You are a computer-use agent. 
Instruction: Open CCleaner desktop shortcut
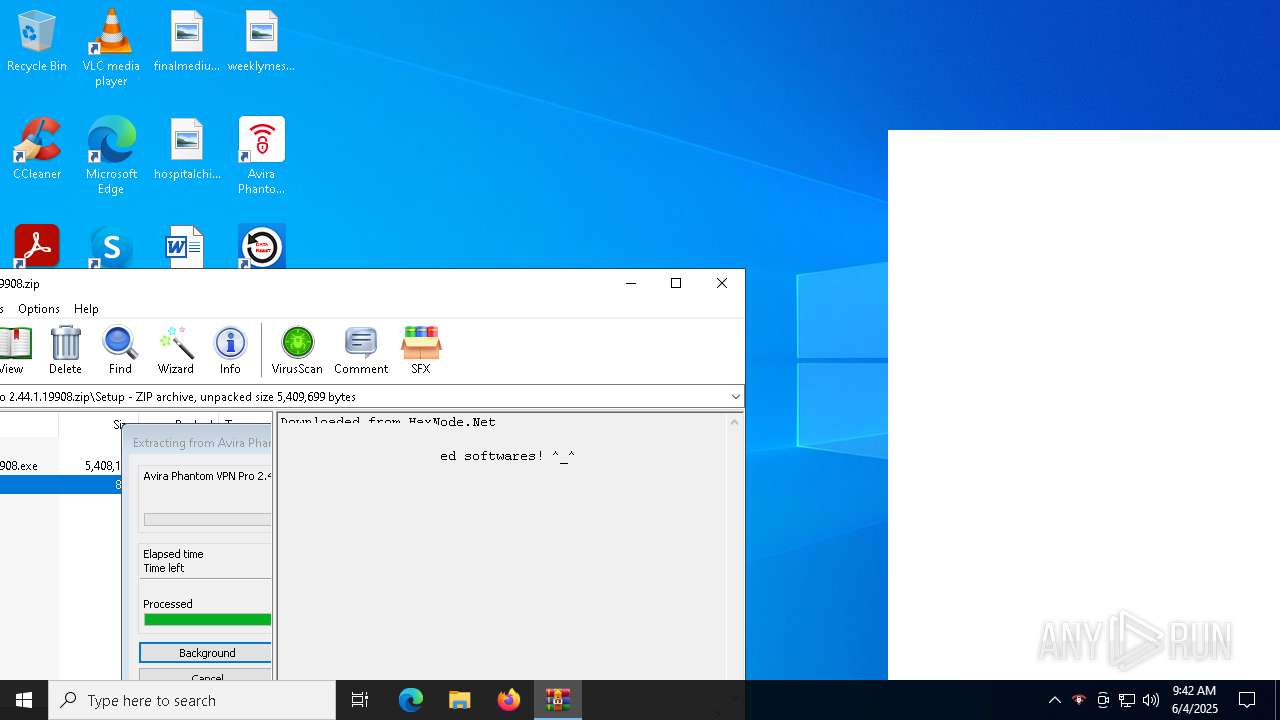(37, 149)
